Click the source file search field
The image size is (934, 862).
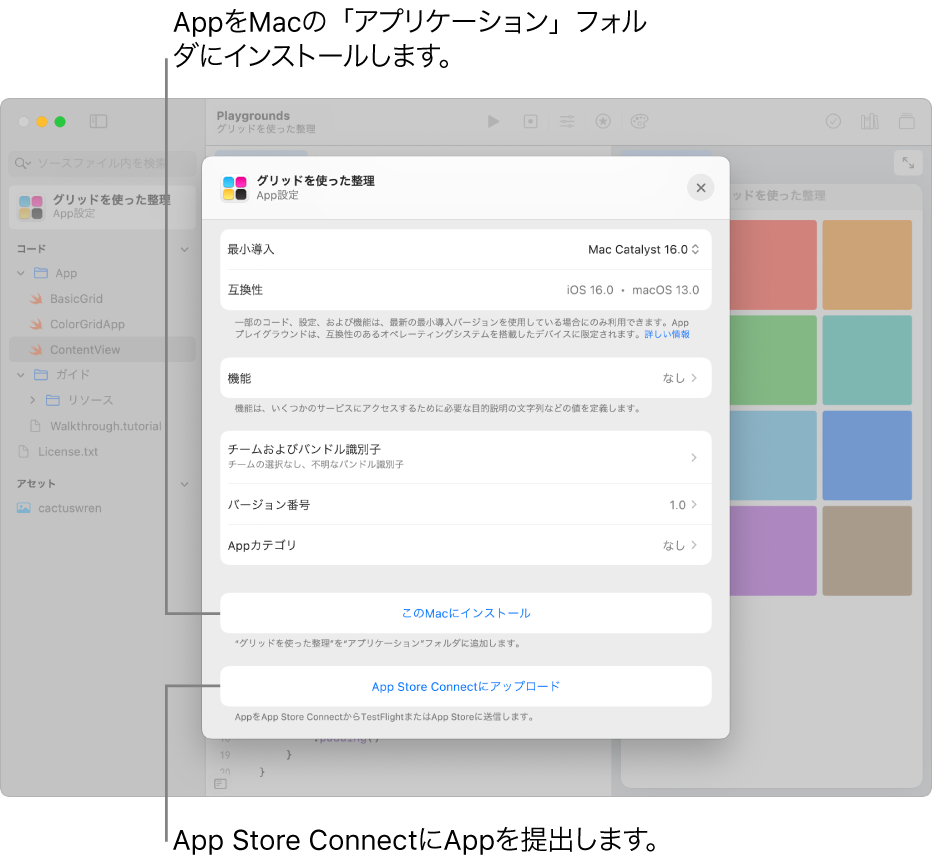(x=102, y=163)
